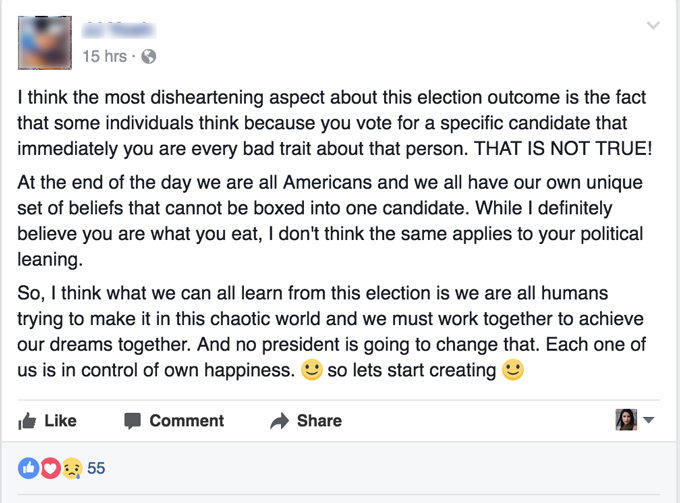Click the Share arrow icon
This screenshot has height=503, width=680.
(280, 421)
